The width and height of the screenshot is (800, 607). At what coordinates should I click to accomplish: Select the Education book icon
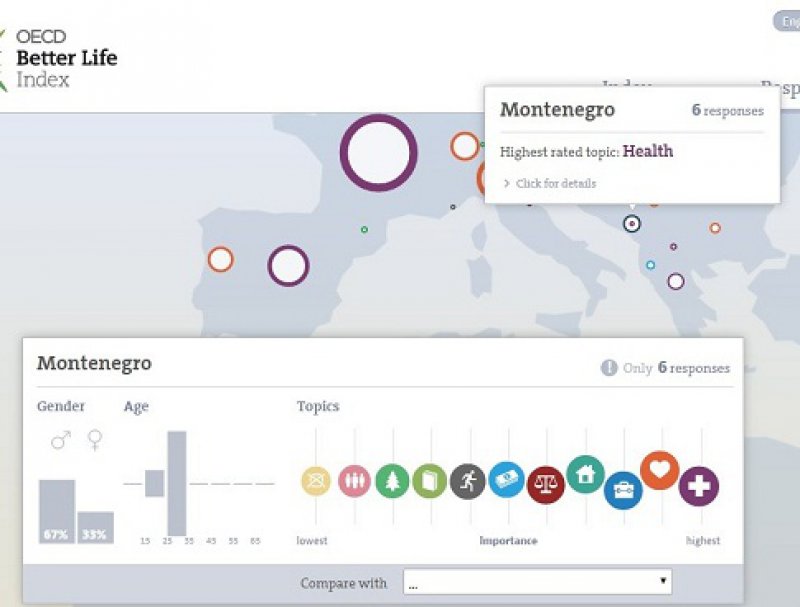click(x=429, y=482)
